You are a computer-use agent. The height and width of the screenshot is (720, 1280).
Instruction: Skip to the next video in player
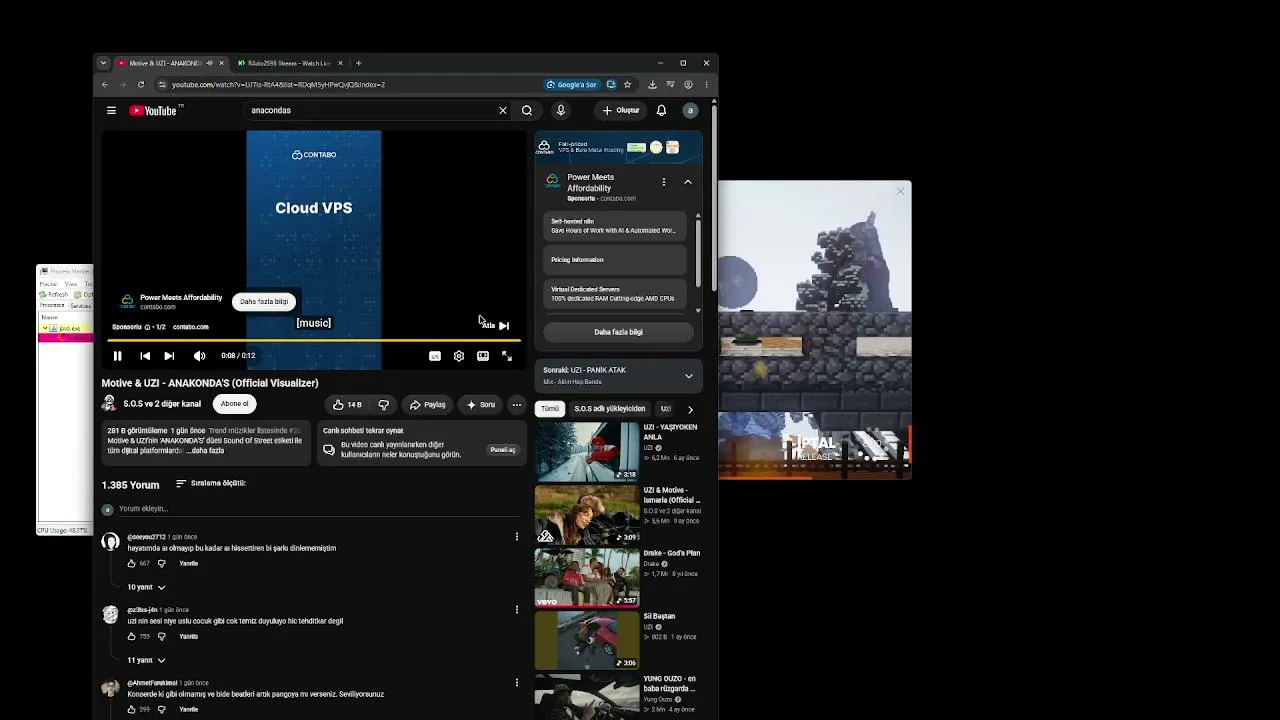(169, 356)
